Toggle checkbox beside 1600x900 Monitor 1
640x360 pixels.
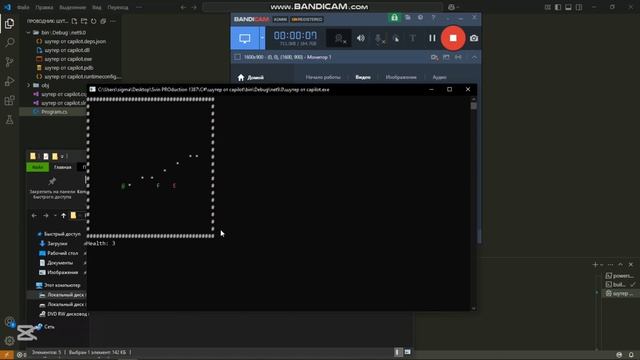(237, 57)
